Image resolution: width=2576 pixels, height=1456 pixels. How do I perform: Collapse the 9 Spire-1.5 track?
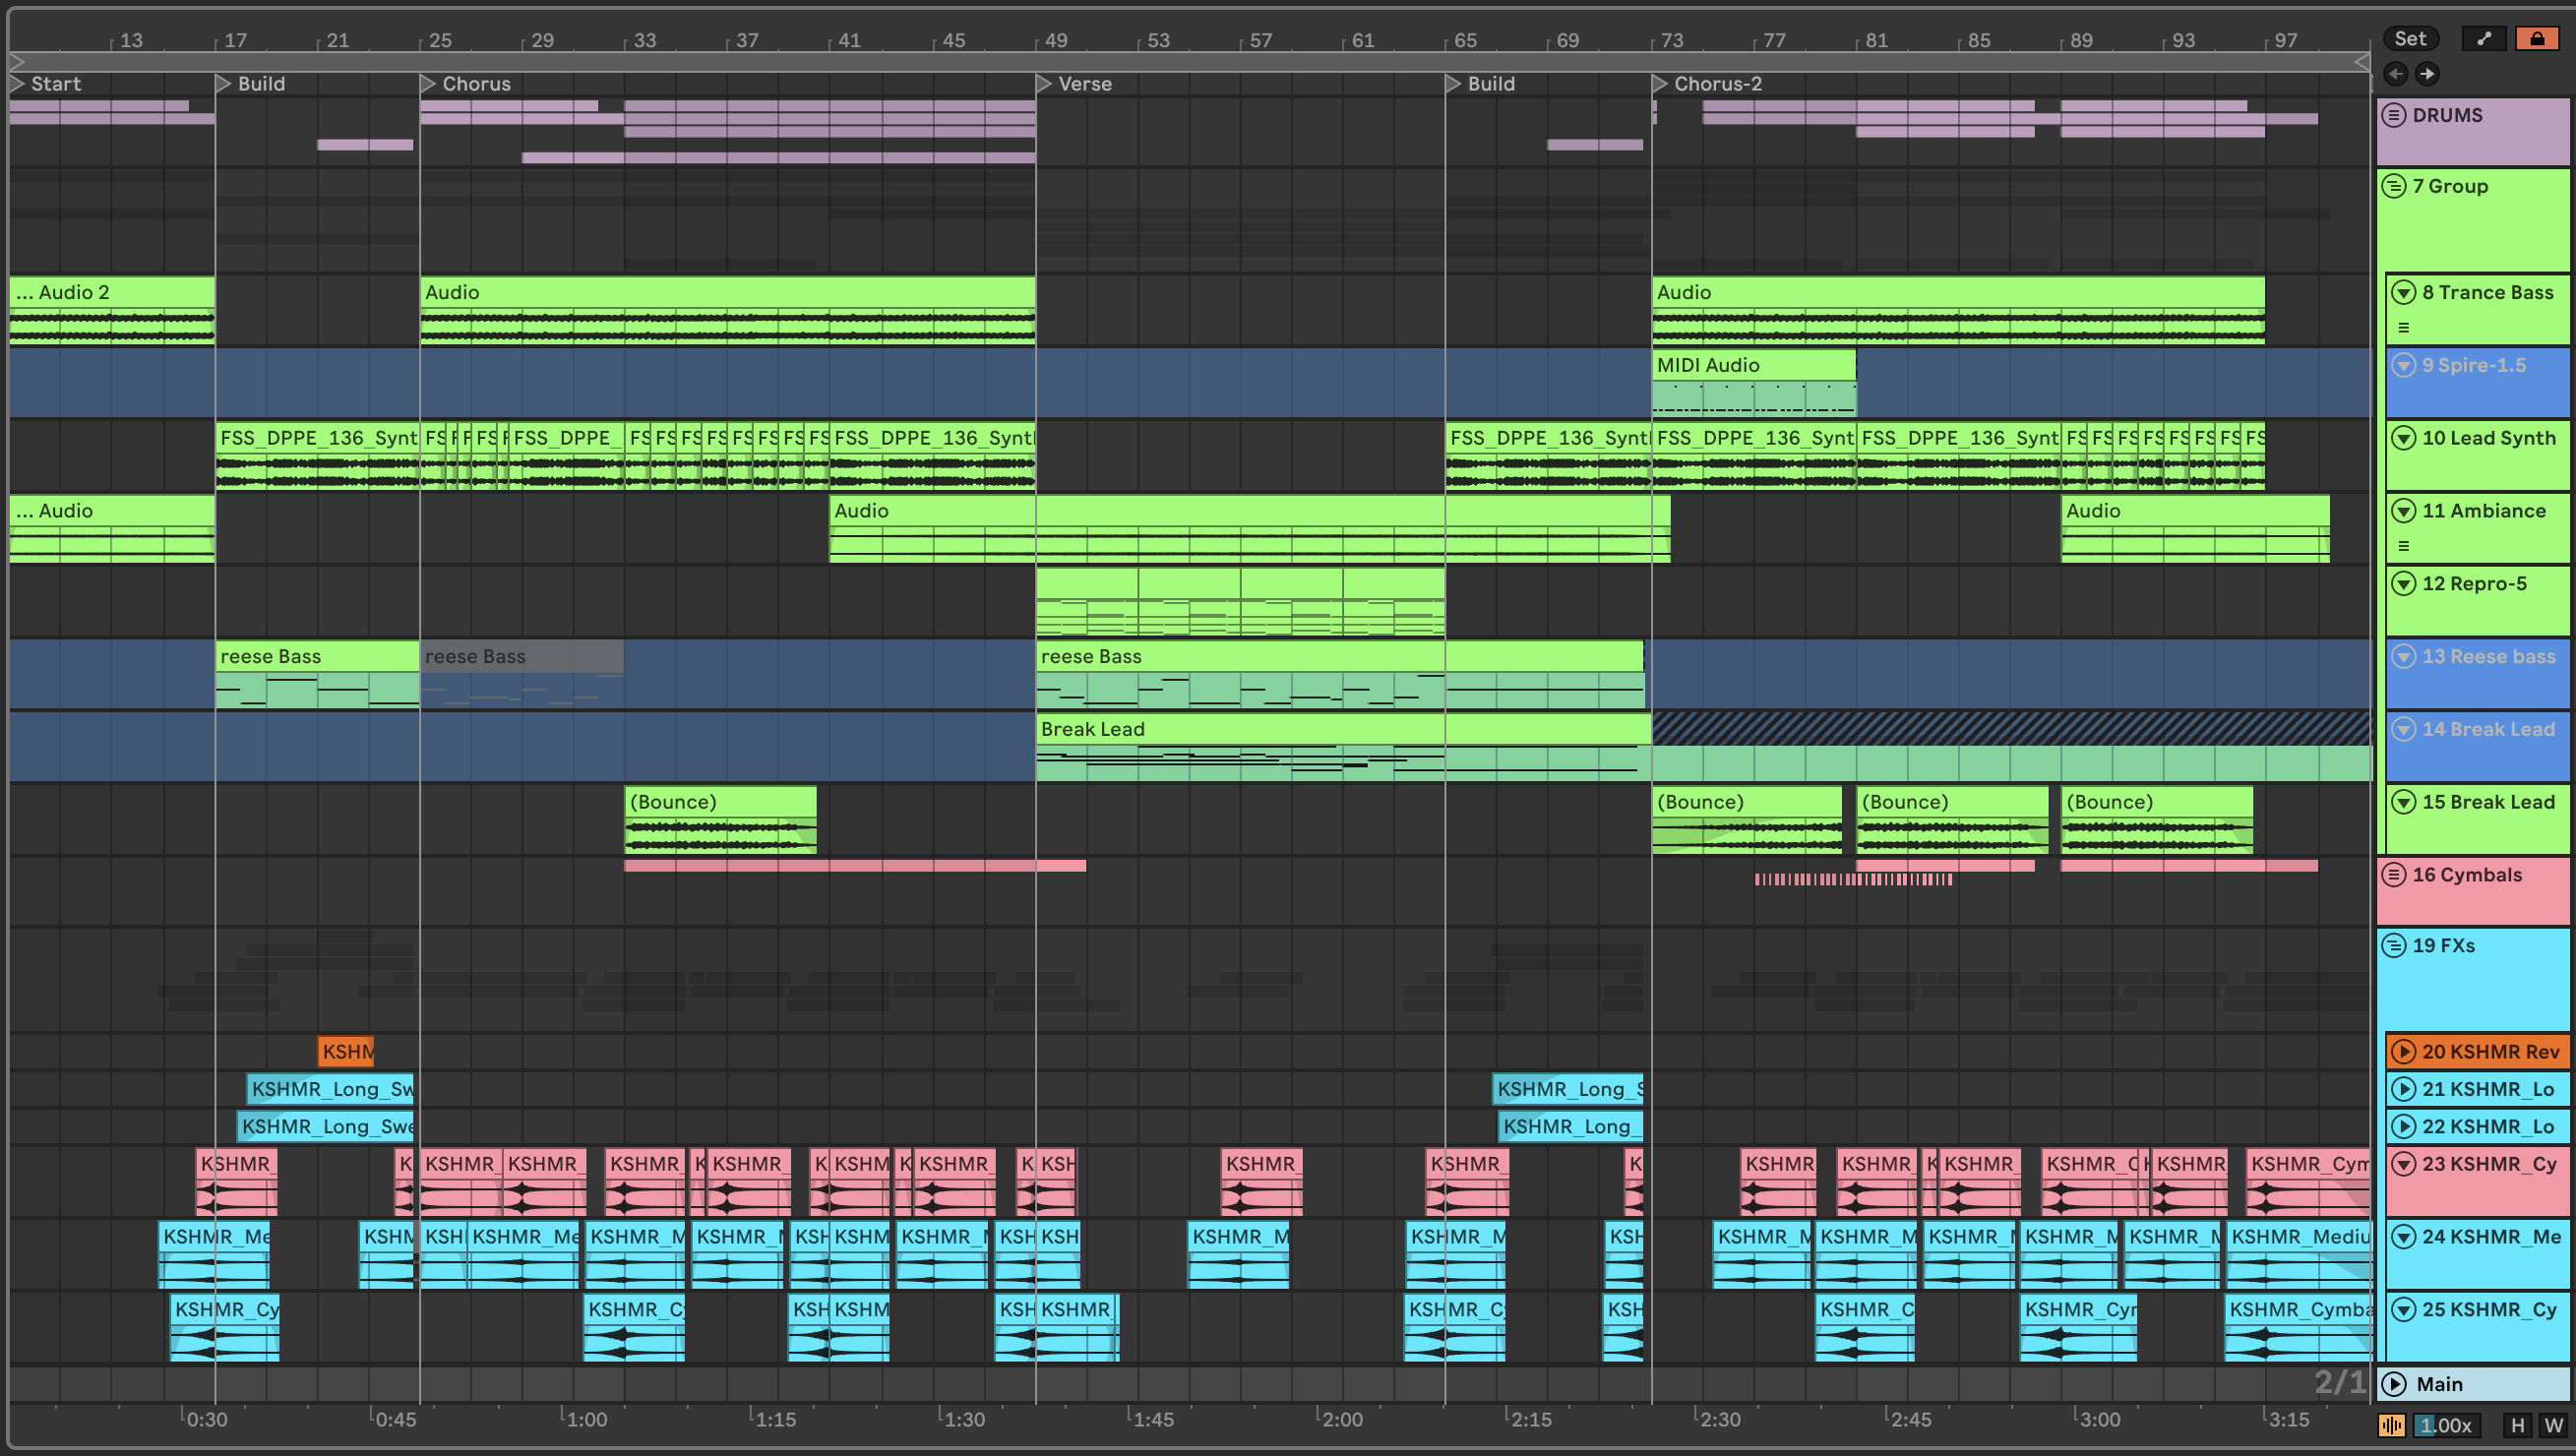(2404, 365)
